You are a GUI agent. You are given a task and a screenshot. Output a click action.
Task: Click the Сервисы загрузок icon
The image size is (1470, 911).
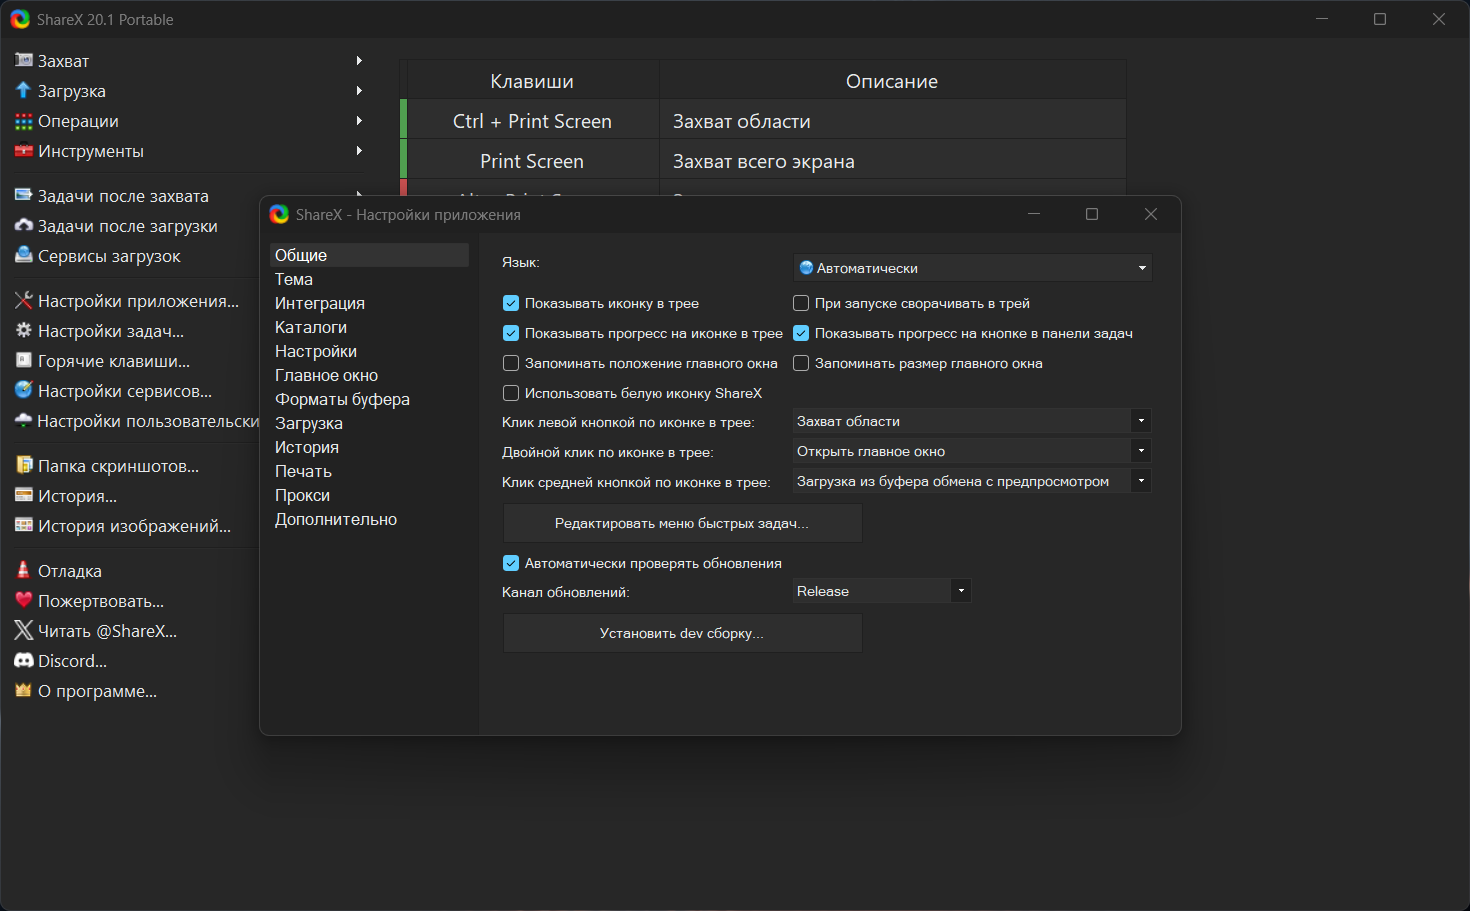coord(24,256)
